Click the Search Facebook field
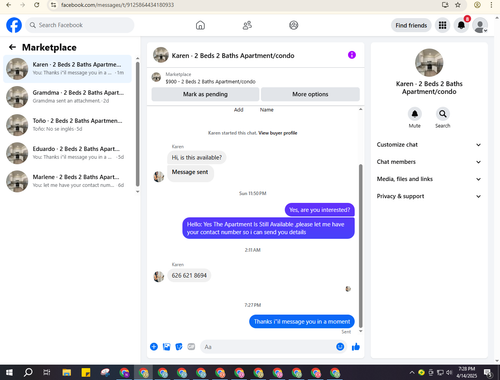The image size is (500, 380). click(80, 25)
